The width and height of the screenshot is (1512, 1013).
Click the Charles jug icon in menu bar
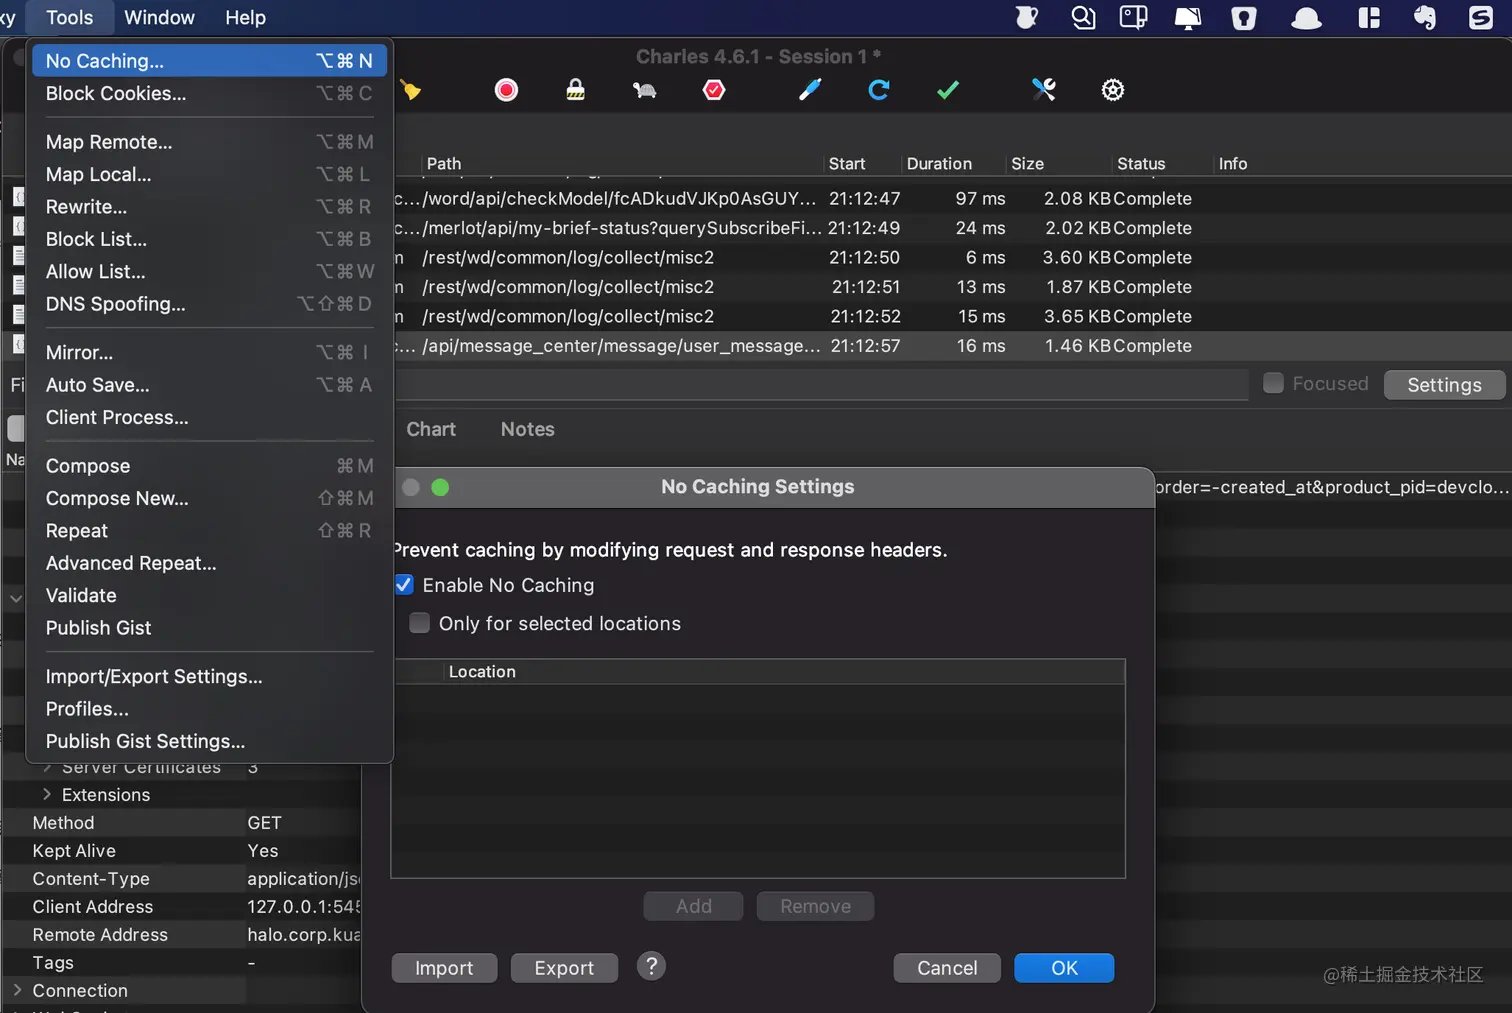pos(1027,18)
